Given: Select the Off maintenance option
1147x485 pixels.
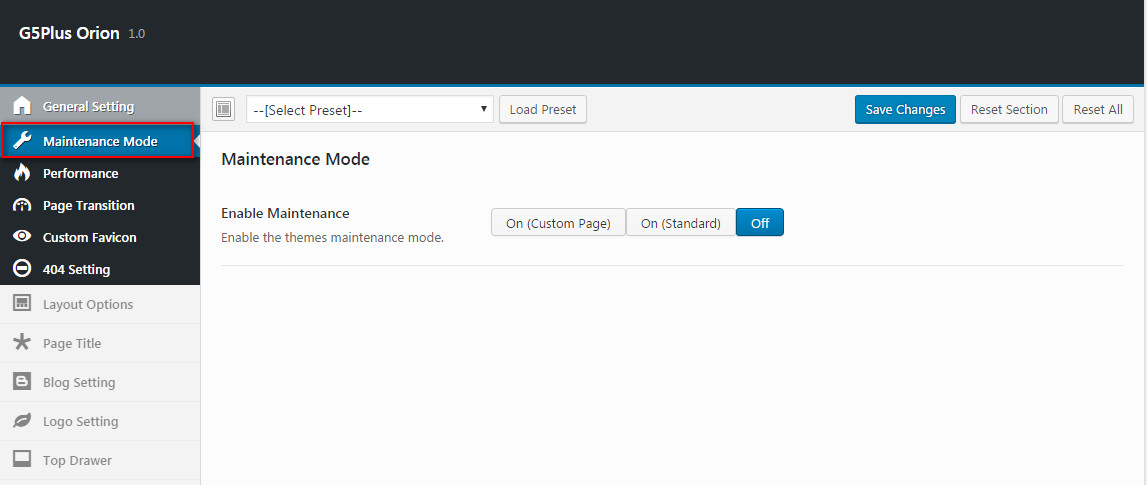Looking at the screenshot, I should coord(760,223).
